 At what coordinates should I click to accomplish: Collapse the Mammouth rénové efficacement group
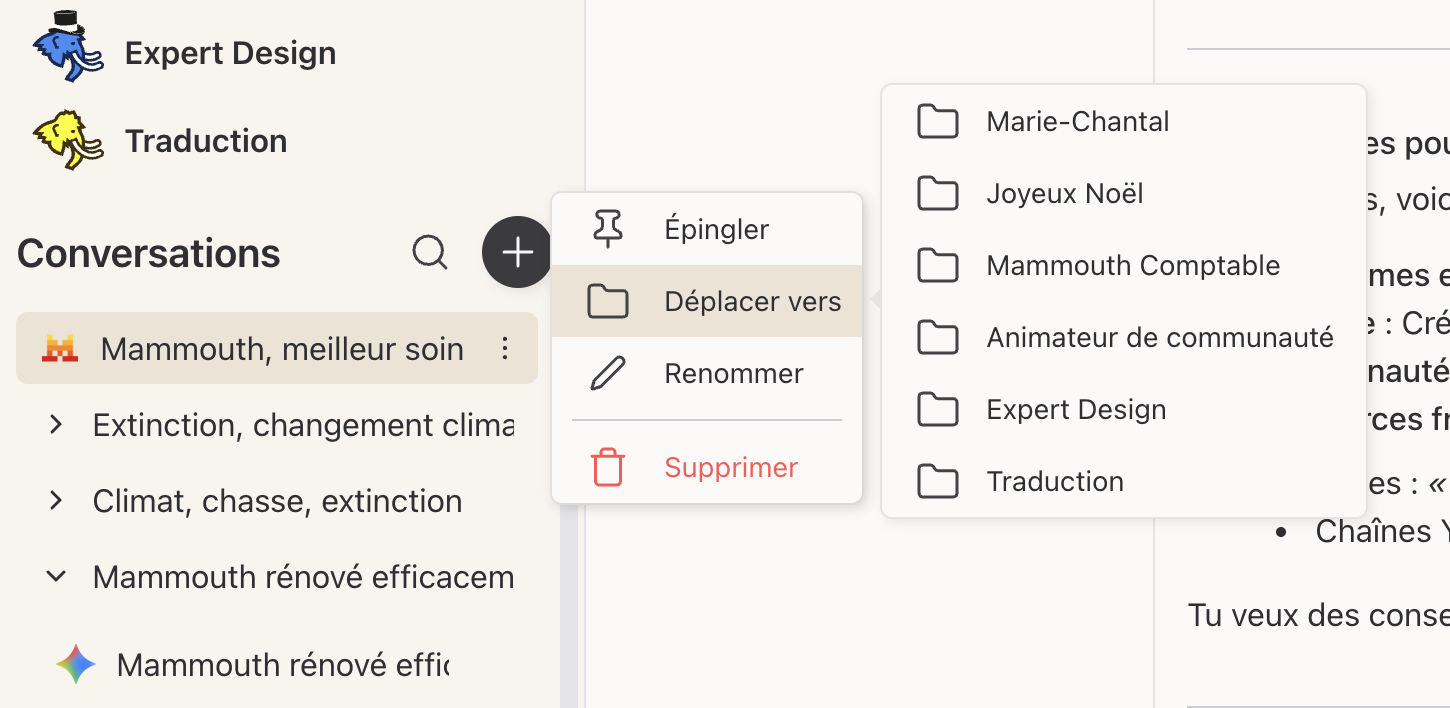point(57,577)
